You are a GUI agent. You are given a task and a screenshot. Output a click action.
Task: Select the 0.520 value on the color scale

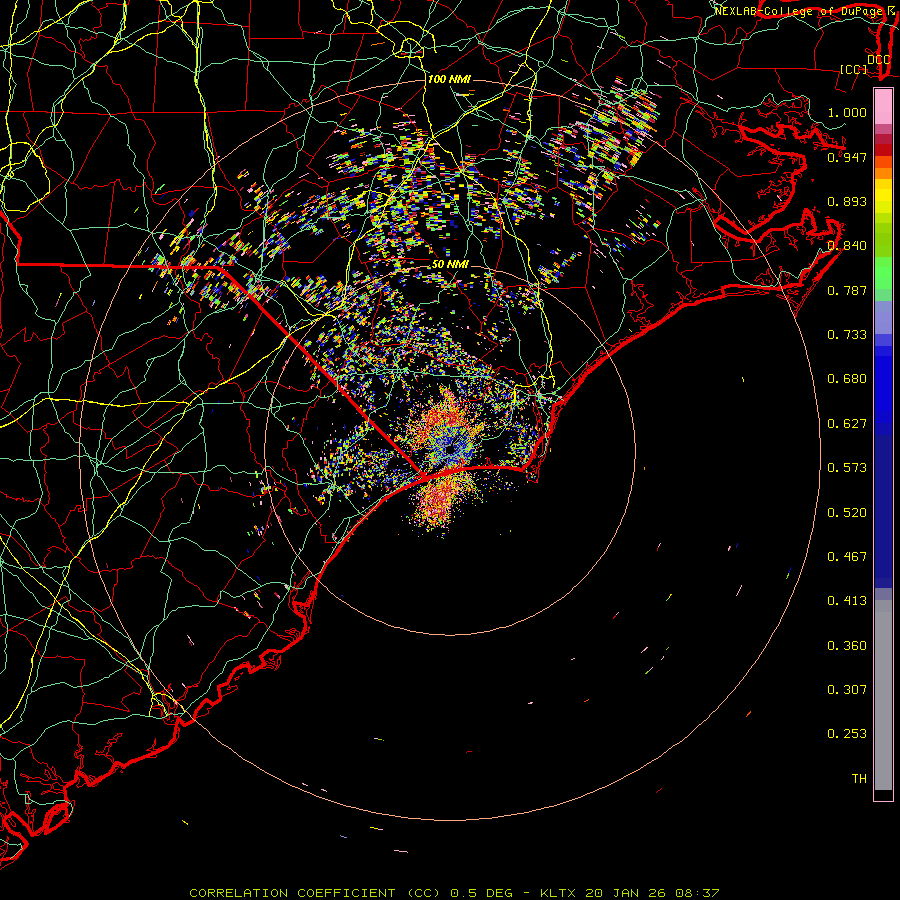[x=847, y=513]
